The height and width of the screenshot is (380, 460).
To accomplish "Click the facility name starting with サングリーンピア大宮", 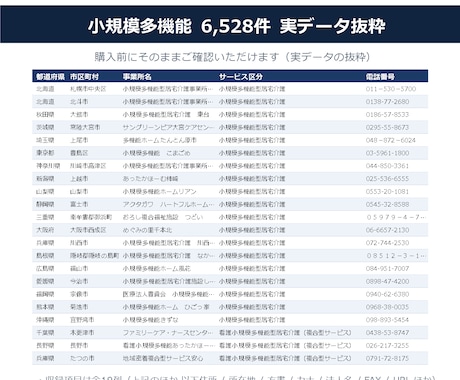I will [x=168, y=127].
